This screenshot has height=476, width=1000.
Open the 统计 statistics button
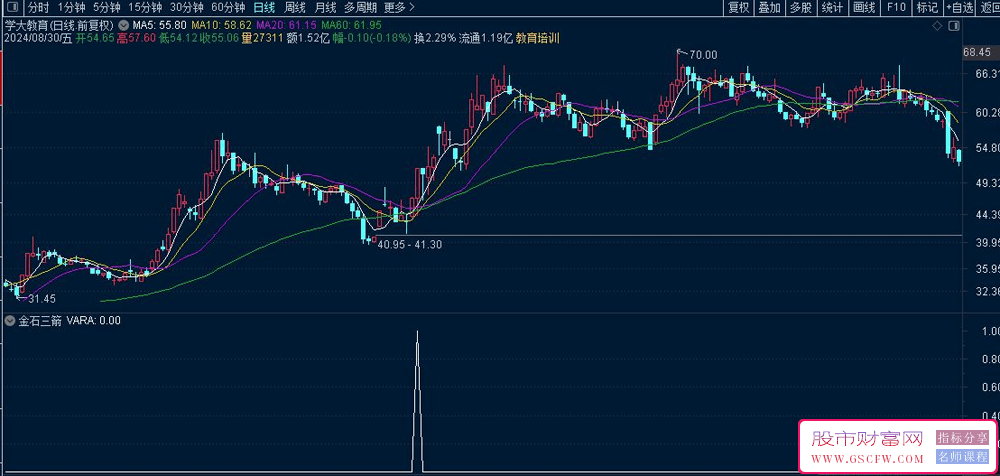point(832,8)
